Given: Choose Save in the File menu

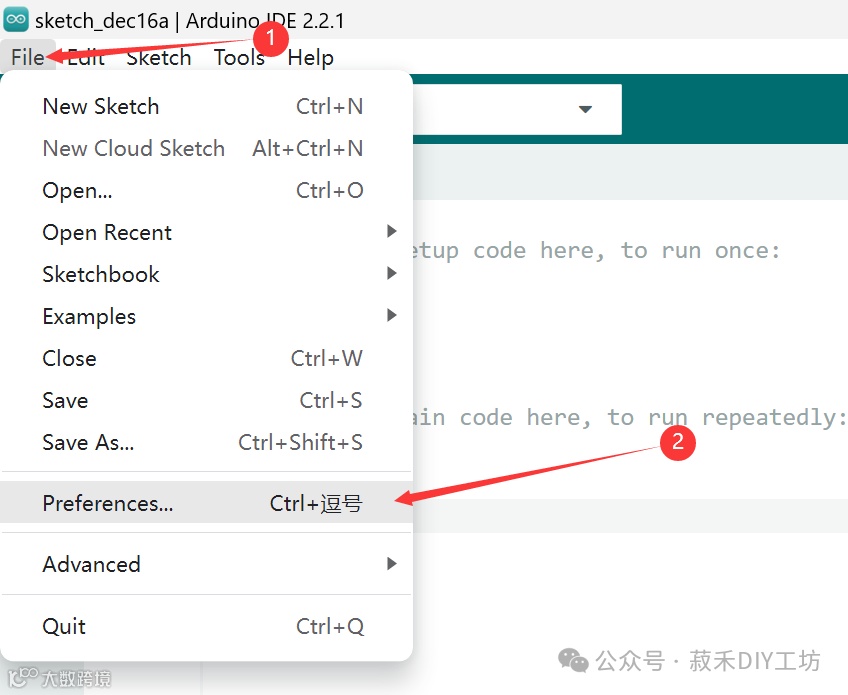Looking at the screenshot, I should [x=206, y=400].
